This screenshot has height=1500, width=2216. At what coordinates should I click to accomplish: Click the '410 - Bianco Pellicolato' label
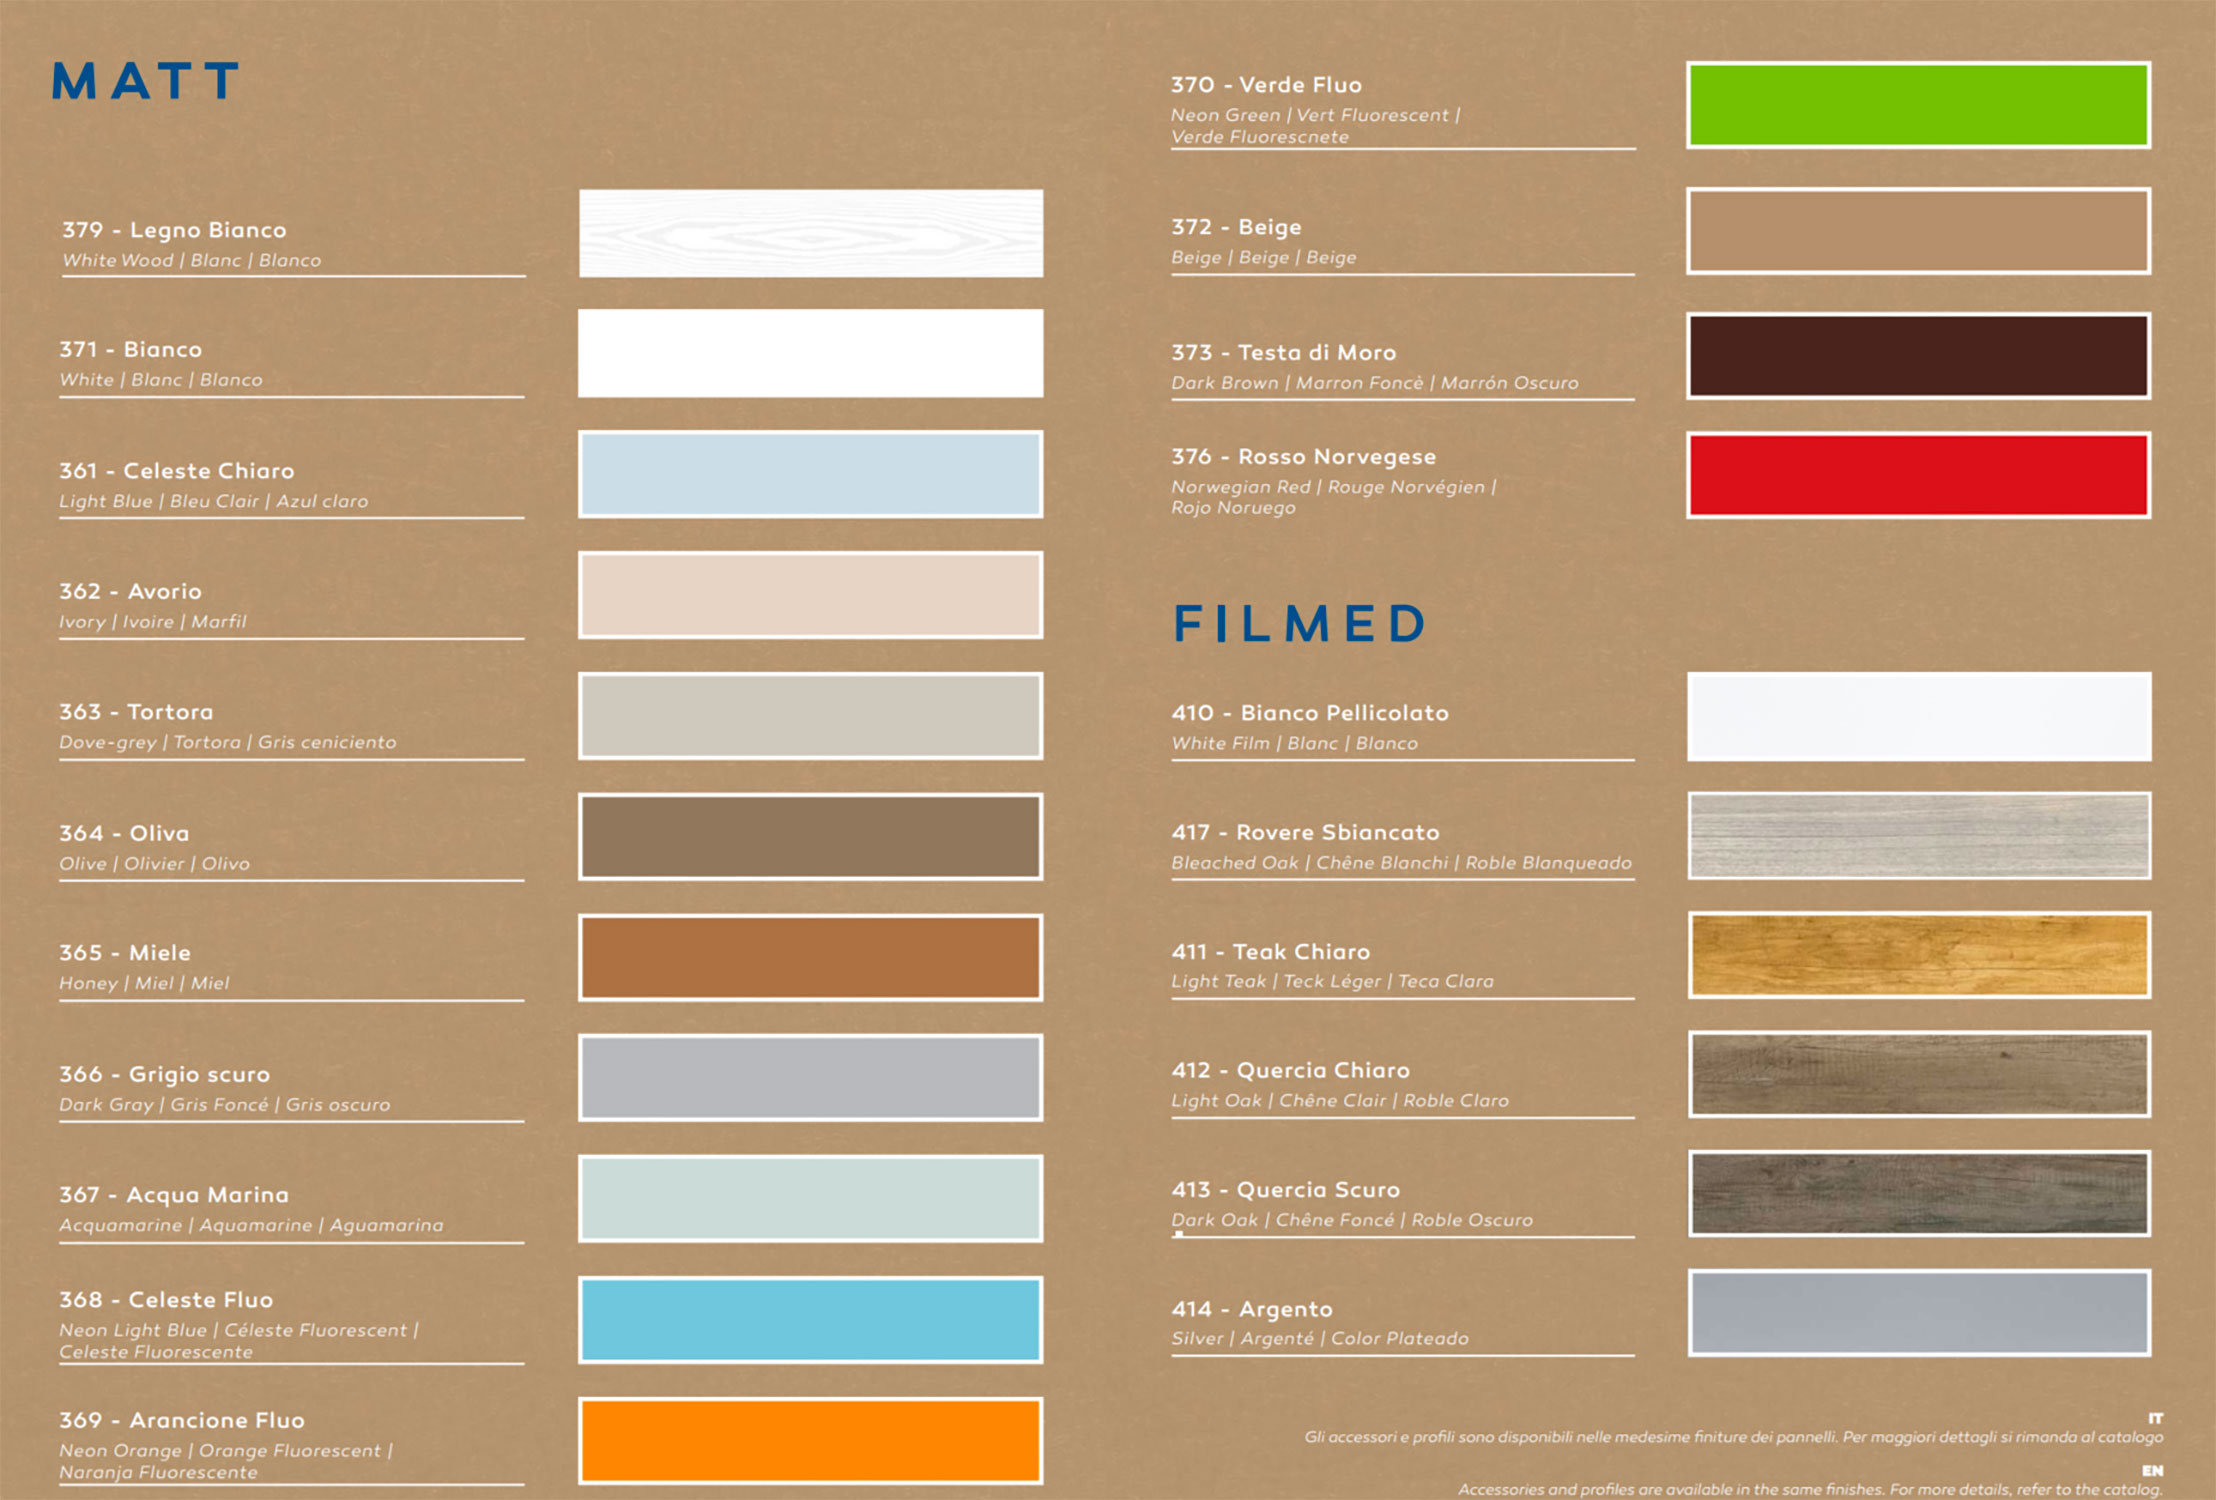(x=1310, y=713)
